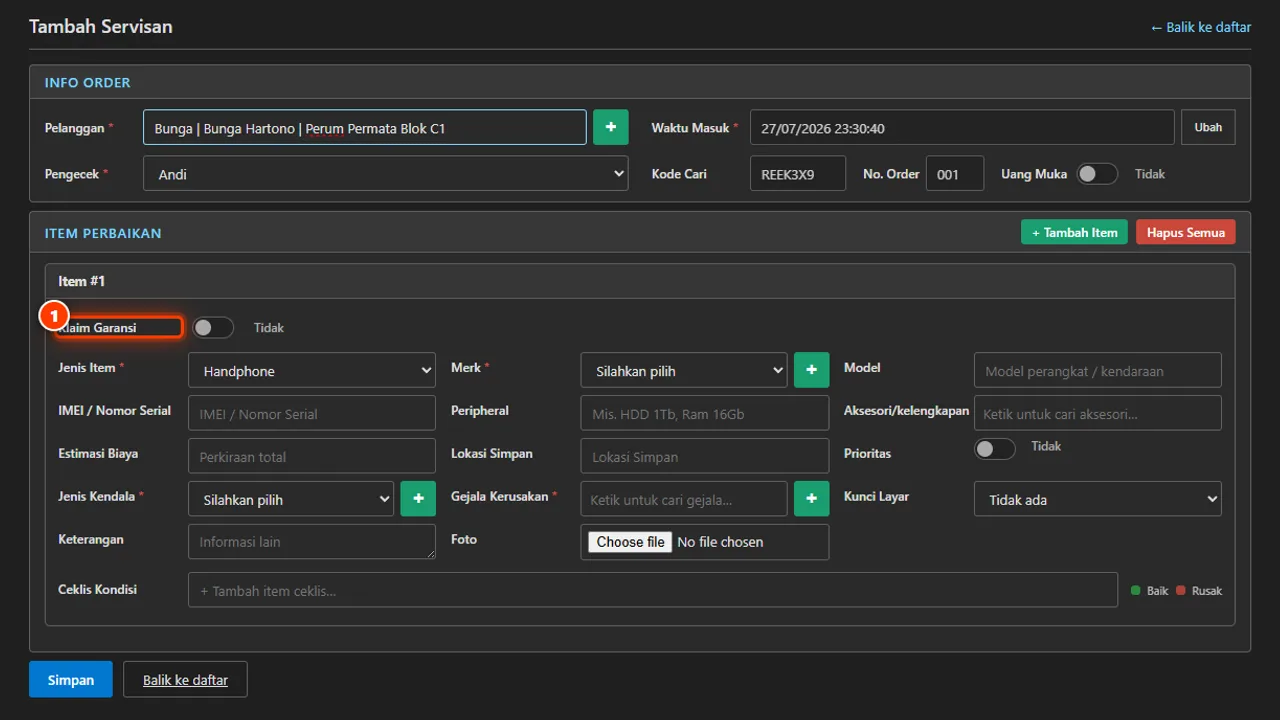1280x720 pixels.
Task: Click the Kode Cari field showing REEK3X9
Action: pyautogui.click(x=798, y=173)
